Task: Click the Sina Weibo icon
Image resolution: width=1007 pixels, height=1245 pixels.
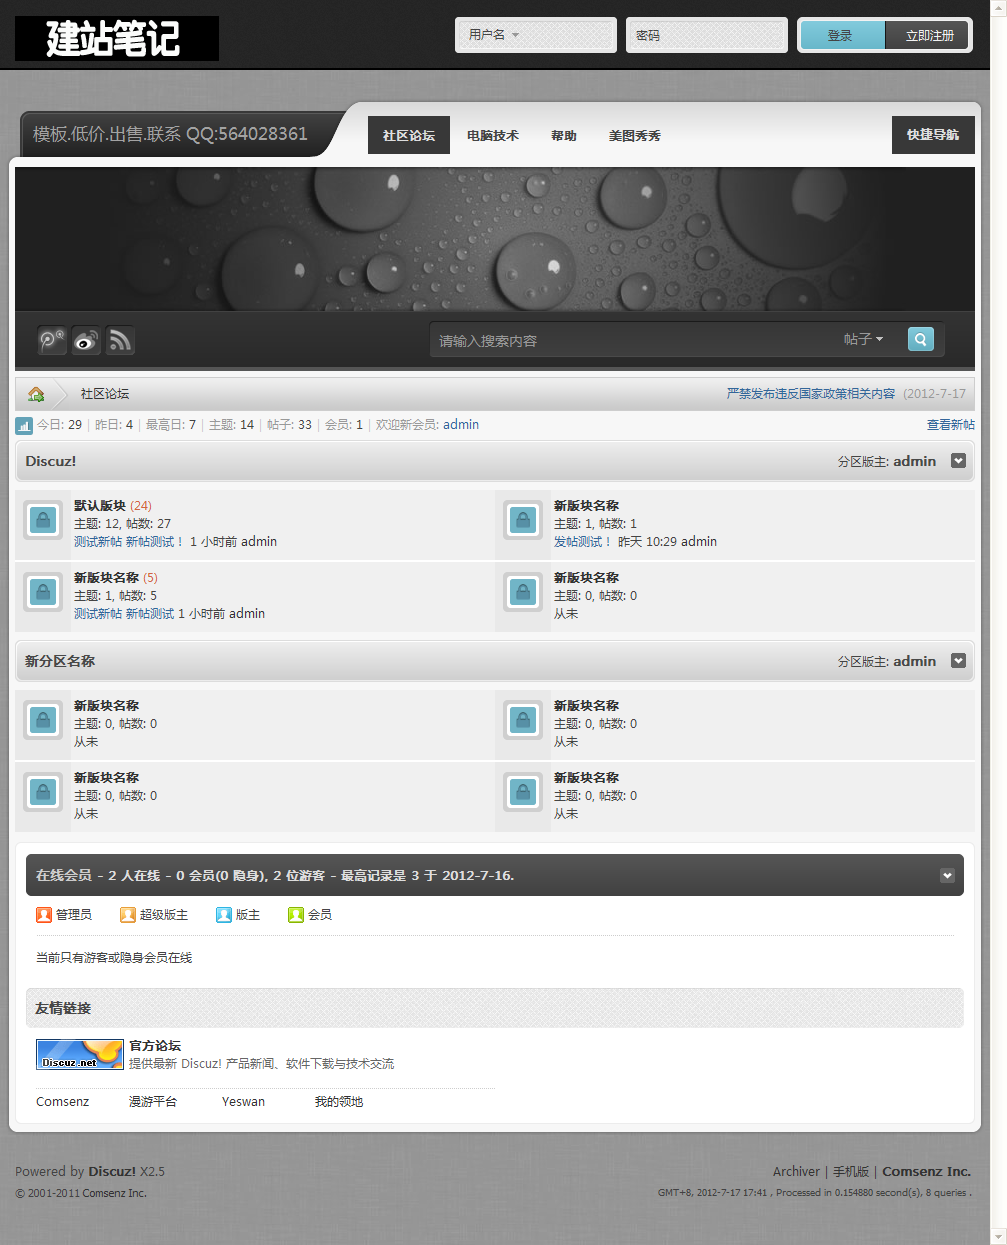Action: click(x=85, y=340)
